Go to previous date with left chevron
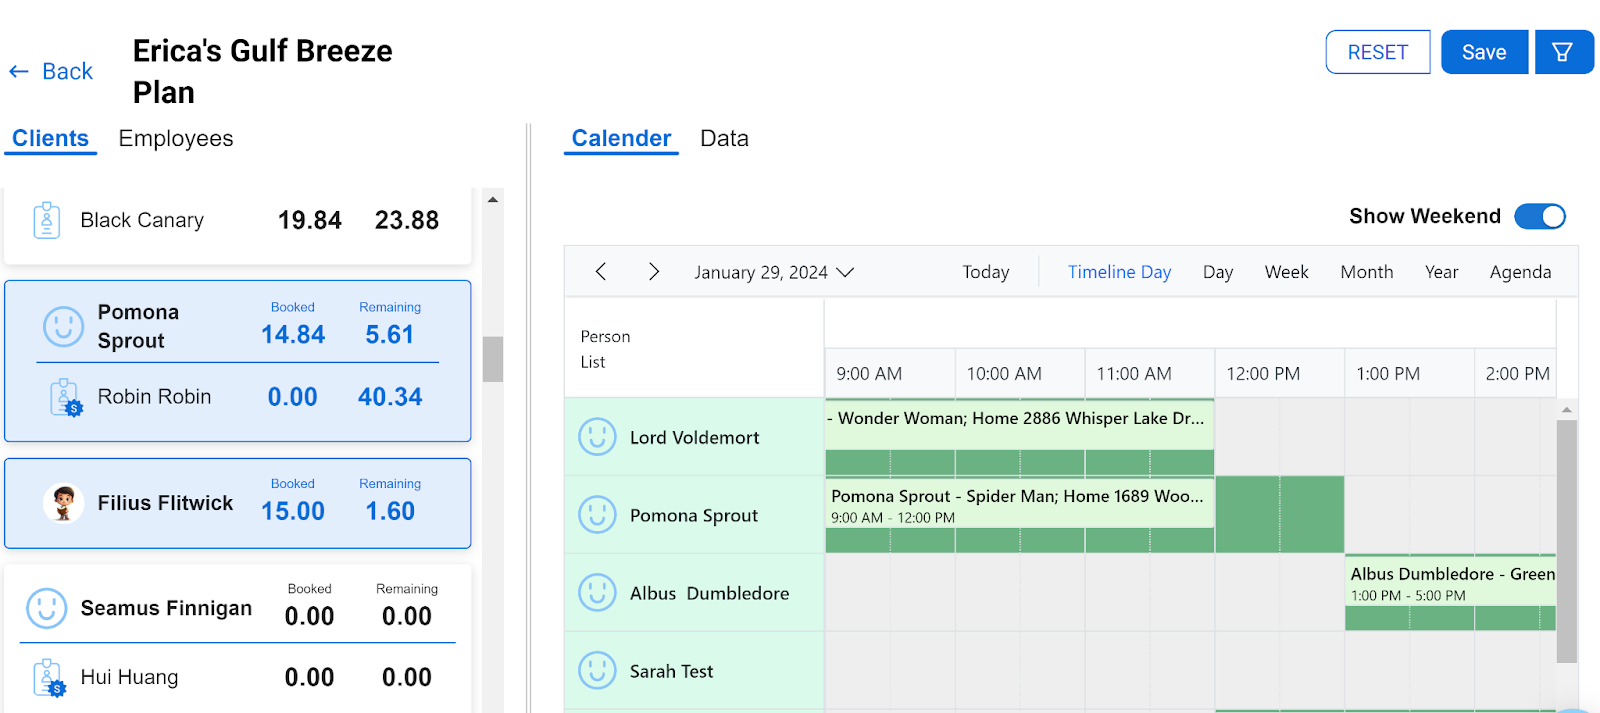 (x=601, y=272)
